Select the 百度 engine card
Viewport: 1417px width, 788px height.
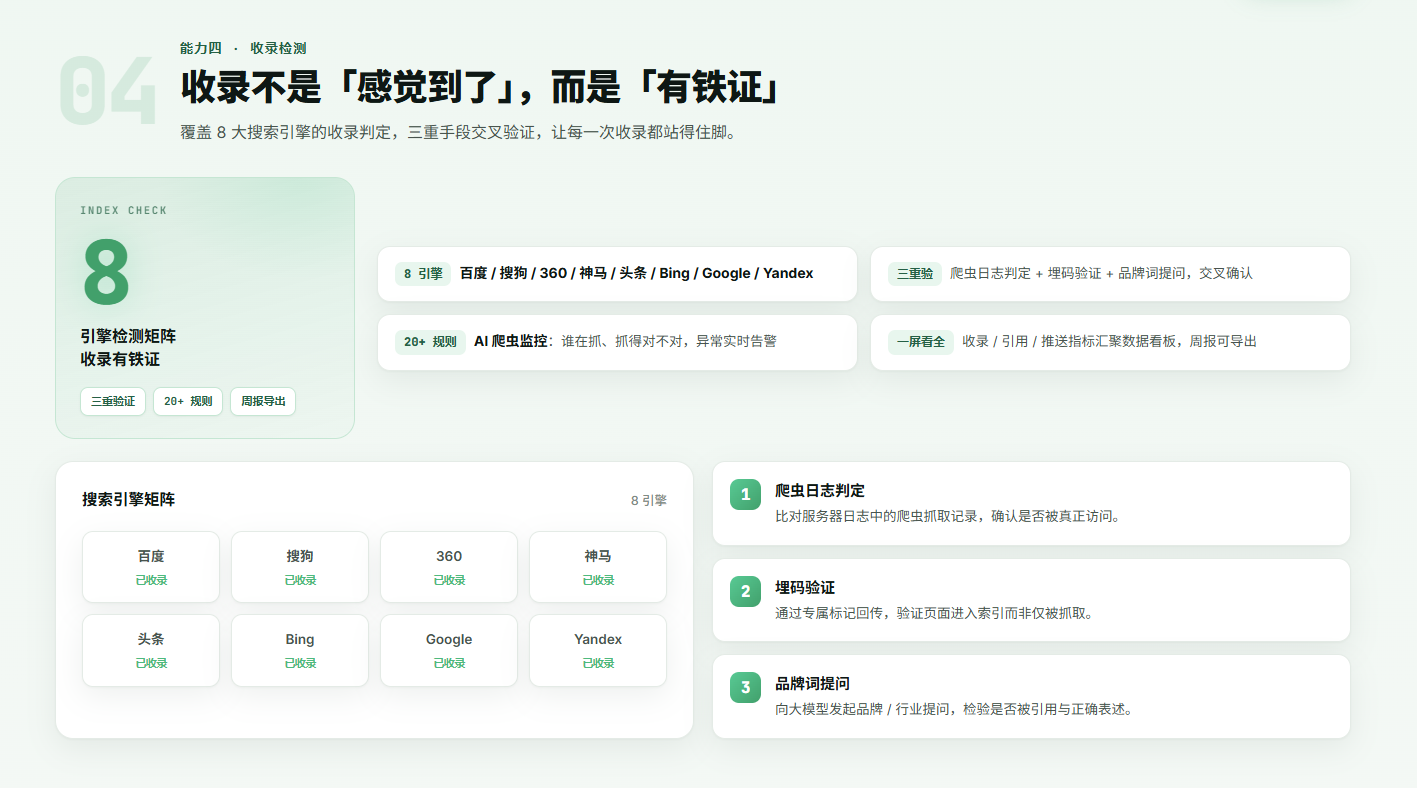pyautogui.click(x=151, y=567)
